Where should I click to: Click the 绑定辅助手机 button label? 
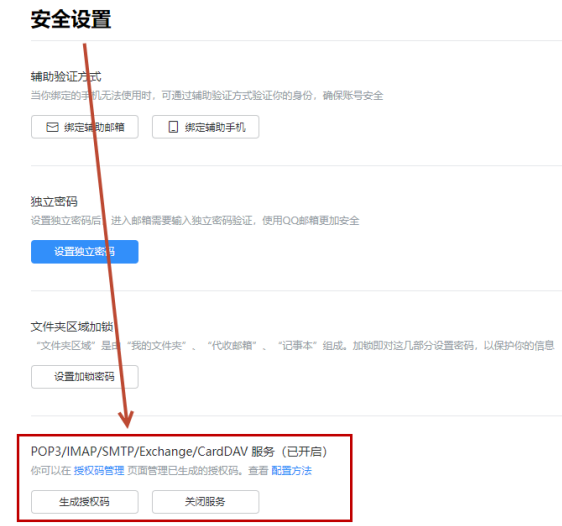215,127
